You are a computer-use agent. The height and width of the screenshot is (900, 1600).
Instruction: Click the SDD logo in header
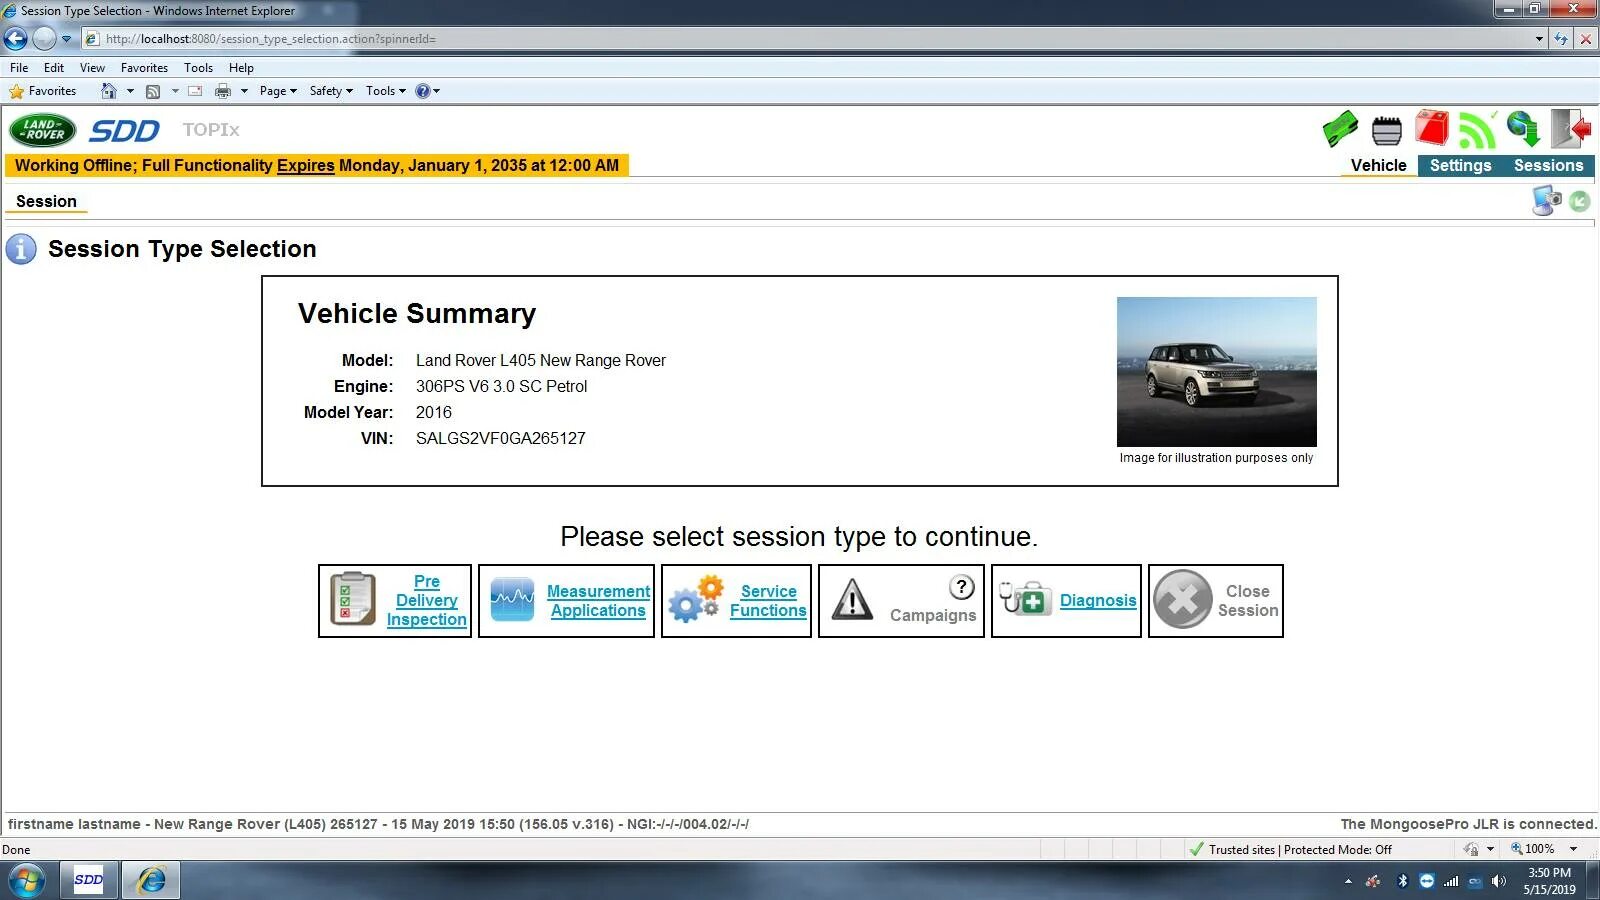[124, 131]
